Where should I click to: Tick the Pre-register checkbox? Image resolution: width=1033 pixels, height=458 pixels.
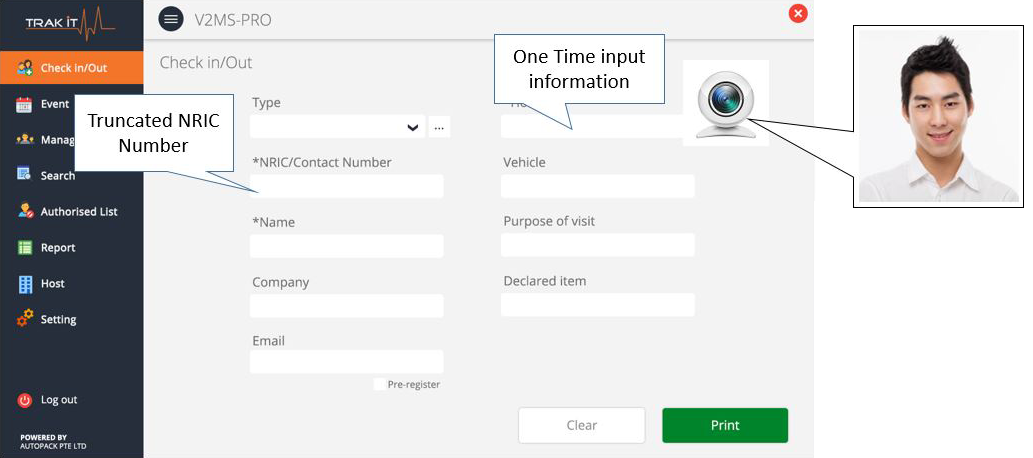pos(379,384)
